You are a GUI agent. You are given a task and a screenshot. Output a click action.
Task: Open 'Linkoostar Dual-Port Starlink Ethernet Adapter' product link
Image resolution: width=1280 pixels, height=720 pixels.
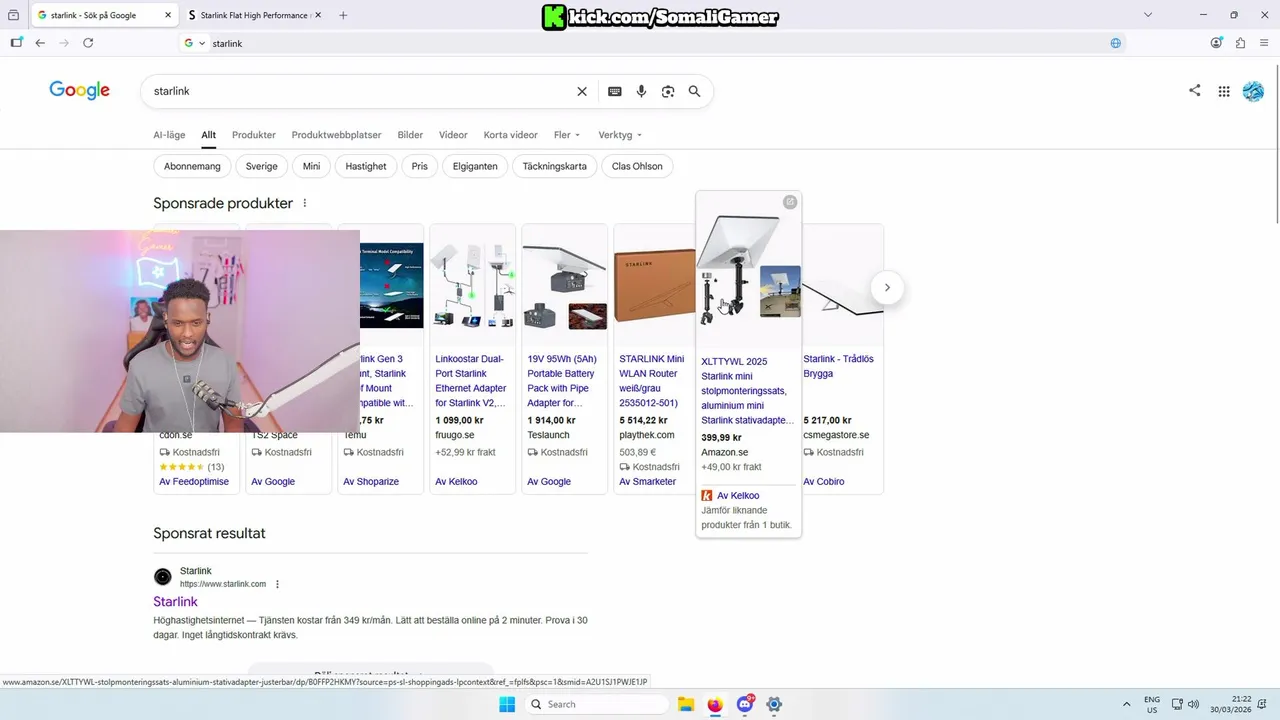471,381
